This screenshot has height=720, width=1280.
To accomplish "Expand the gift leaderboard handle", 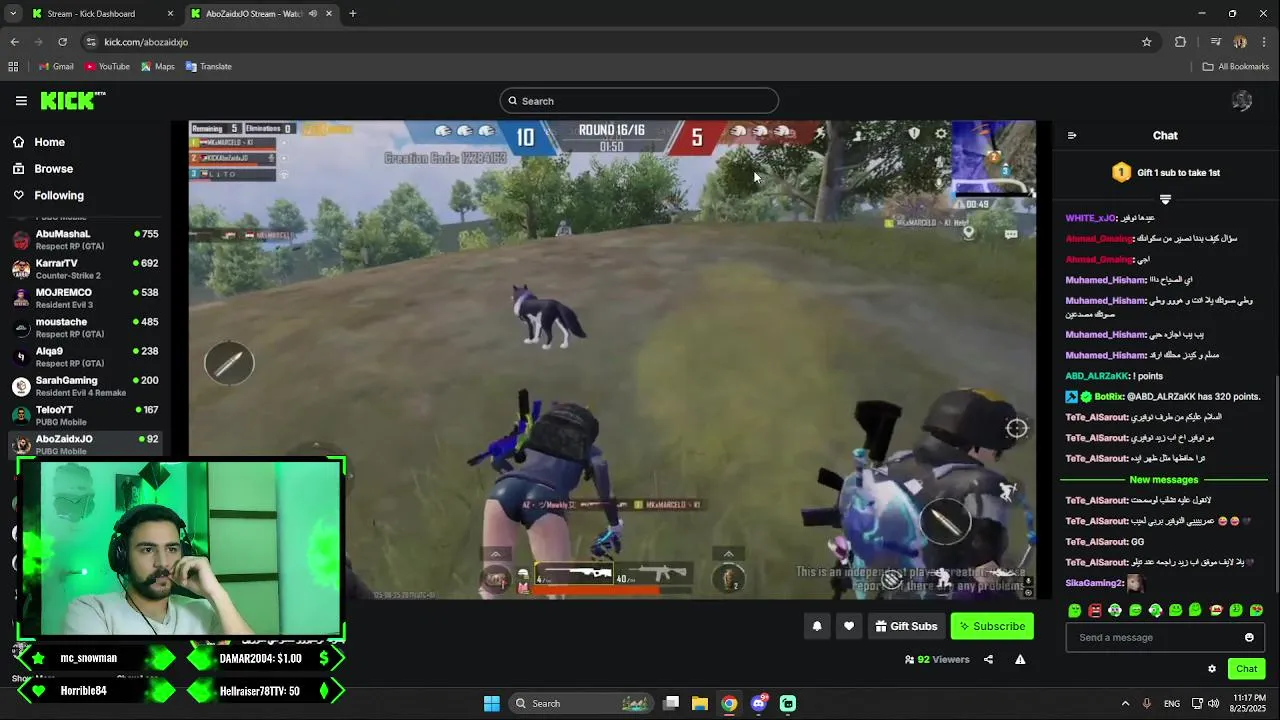I will pos(1165,200).
